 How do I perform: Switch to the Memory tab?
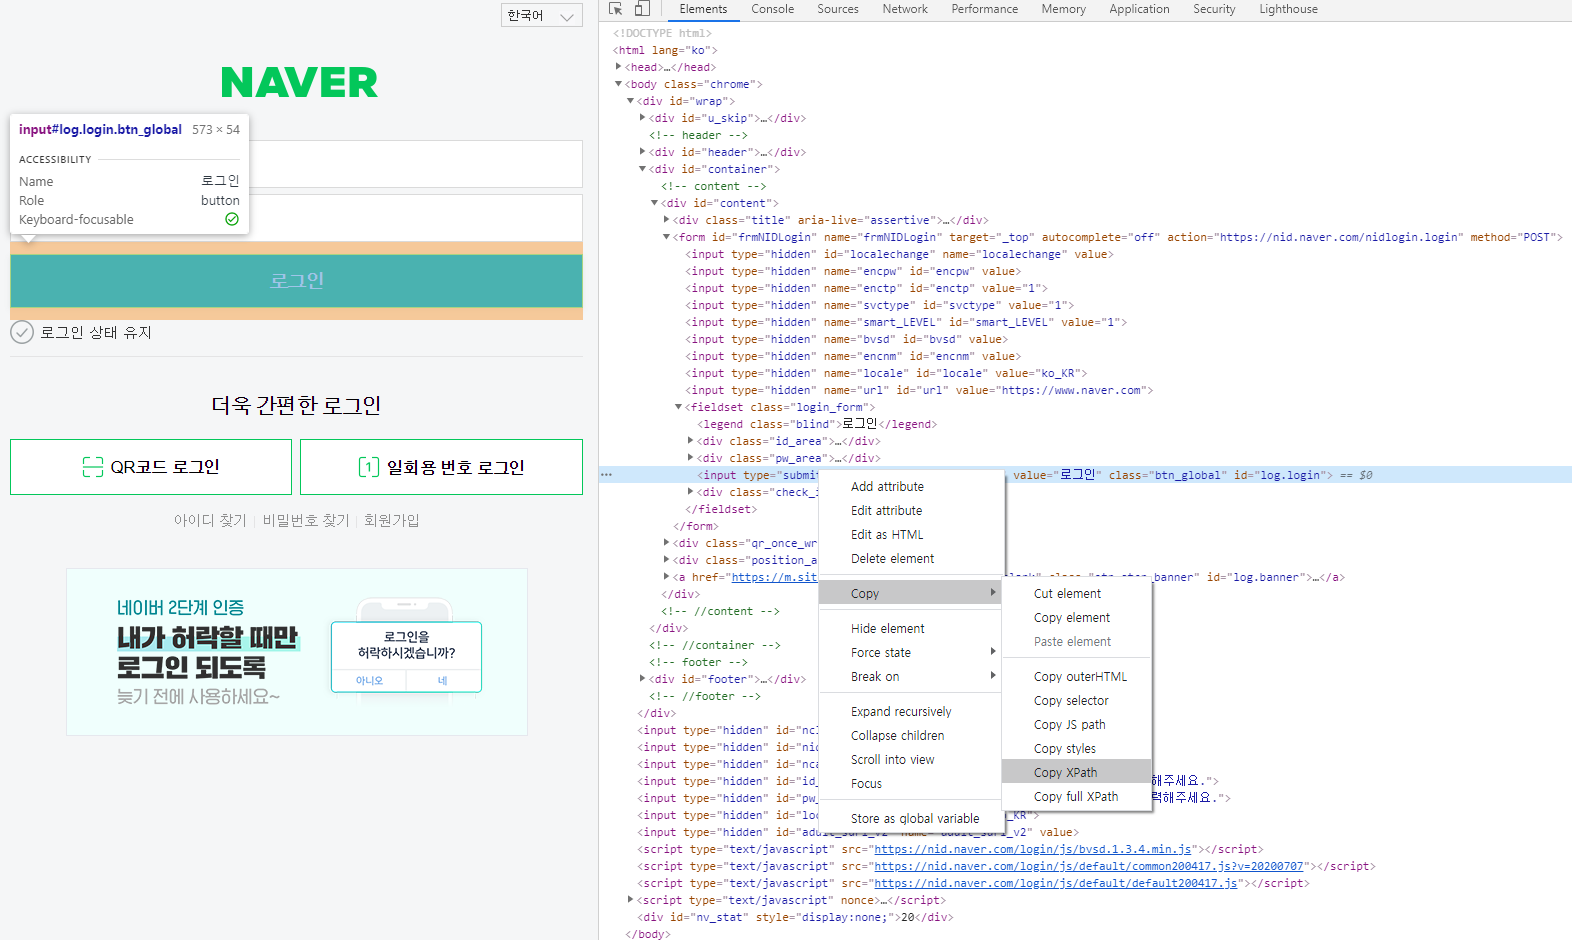point(1064,9)
